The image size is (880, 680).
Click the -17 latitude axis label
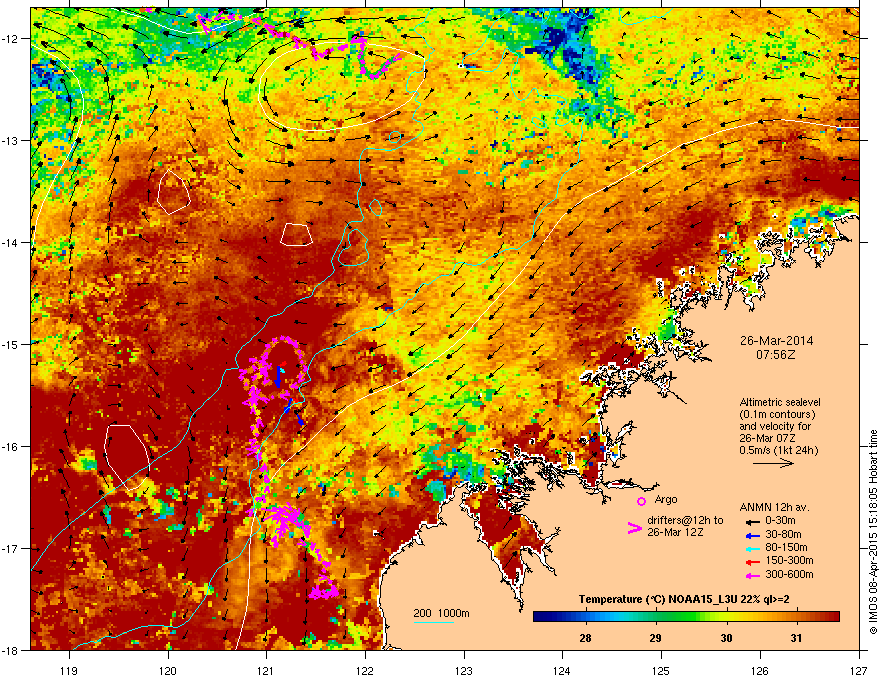11,548
